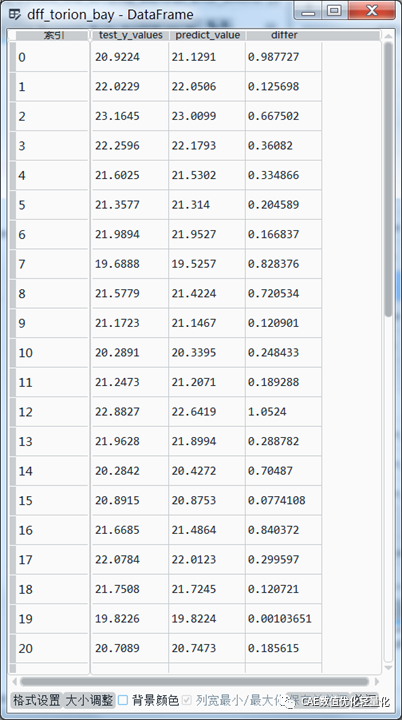
Task: Select cell with value 22.0123
Action: (x=207, y=560)
